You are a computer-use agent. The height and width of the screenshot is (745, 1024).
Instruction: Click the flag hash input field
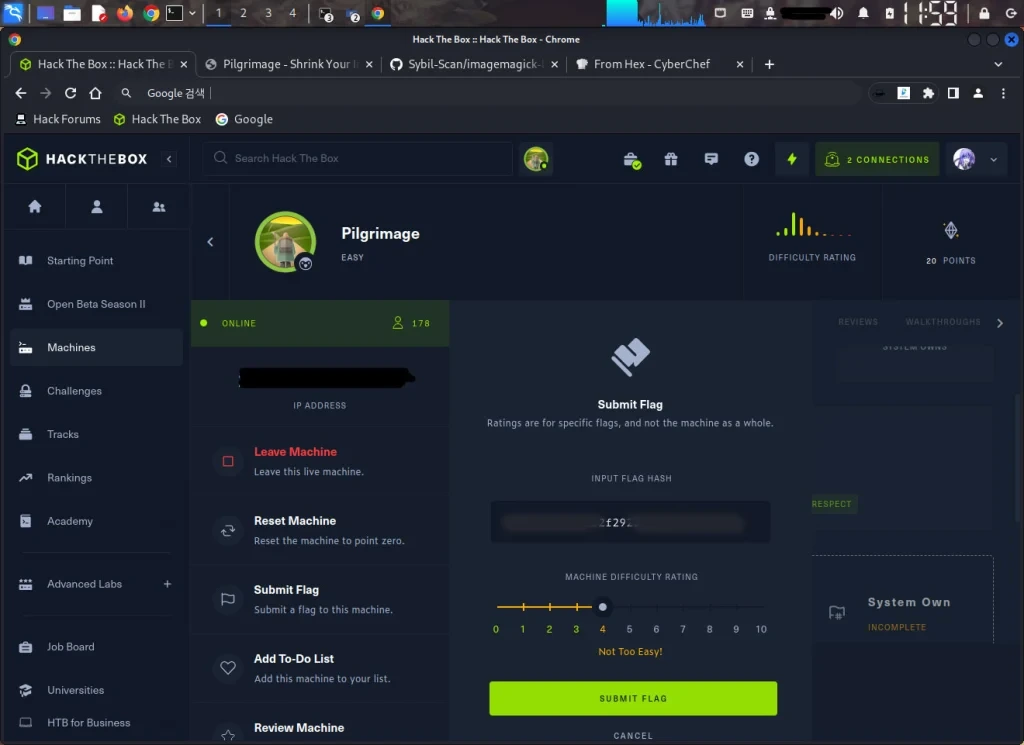630,522
